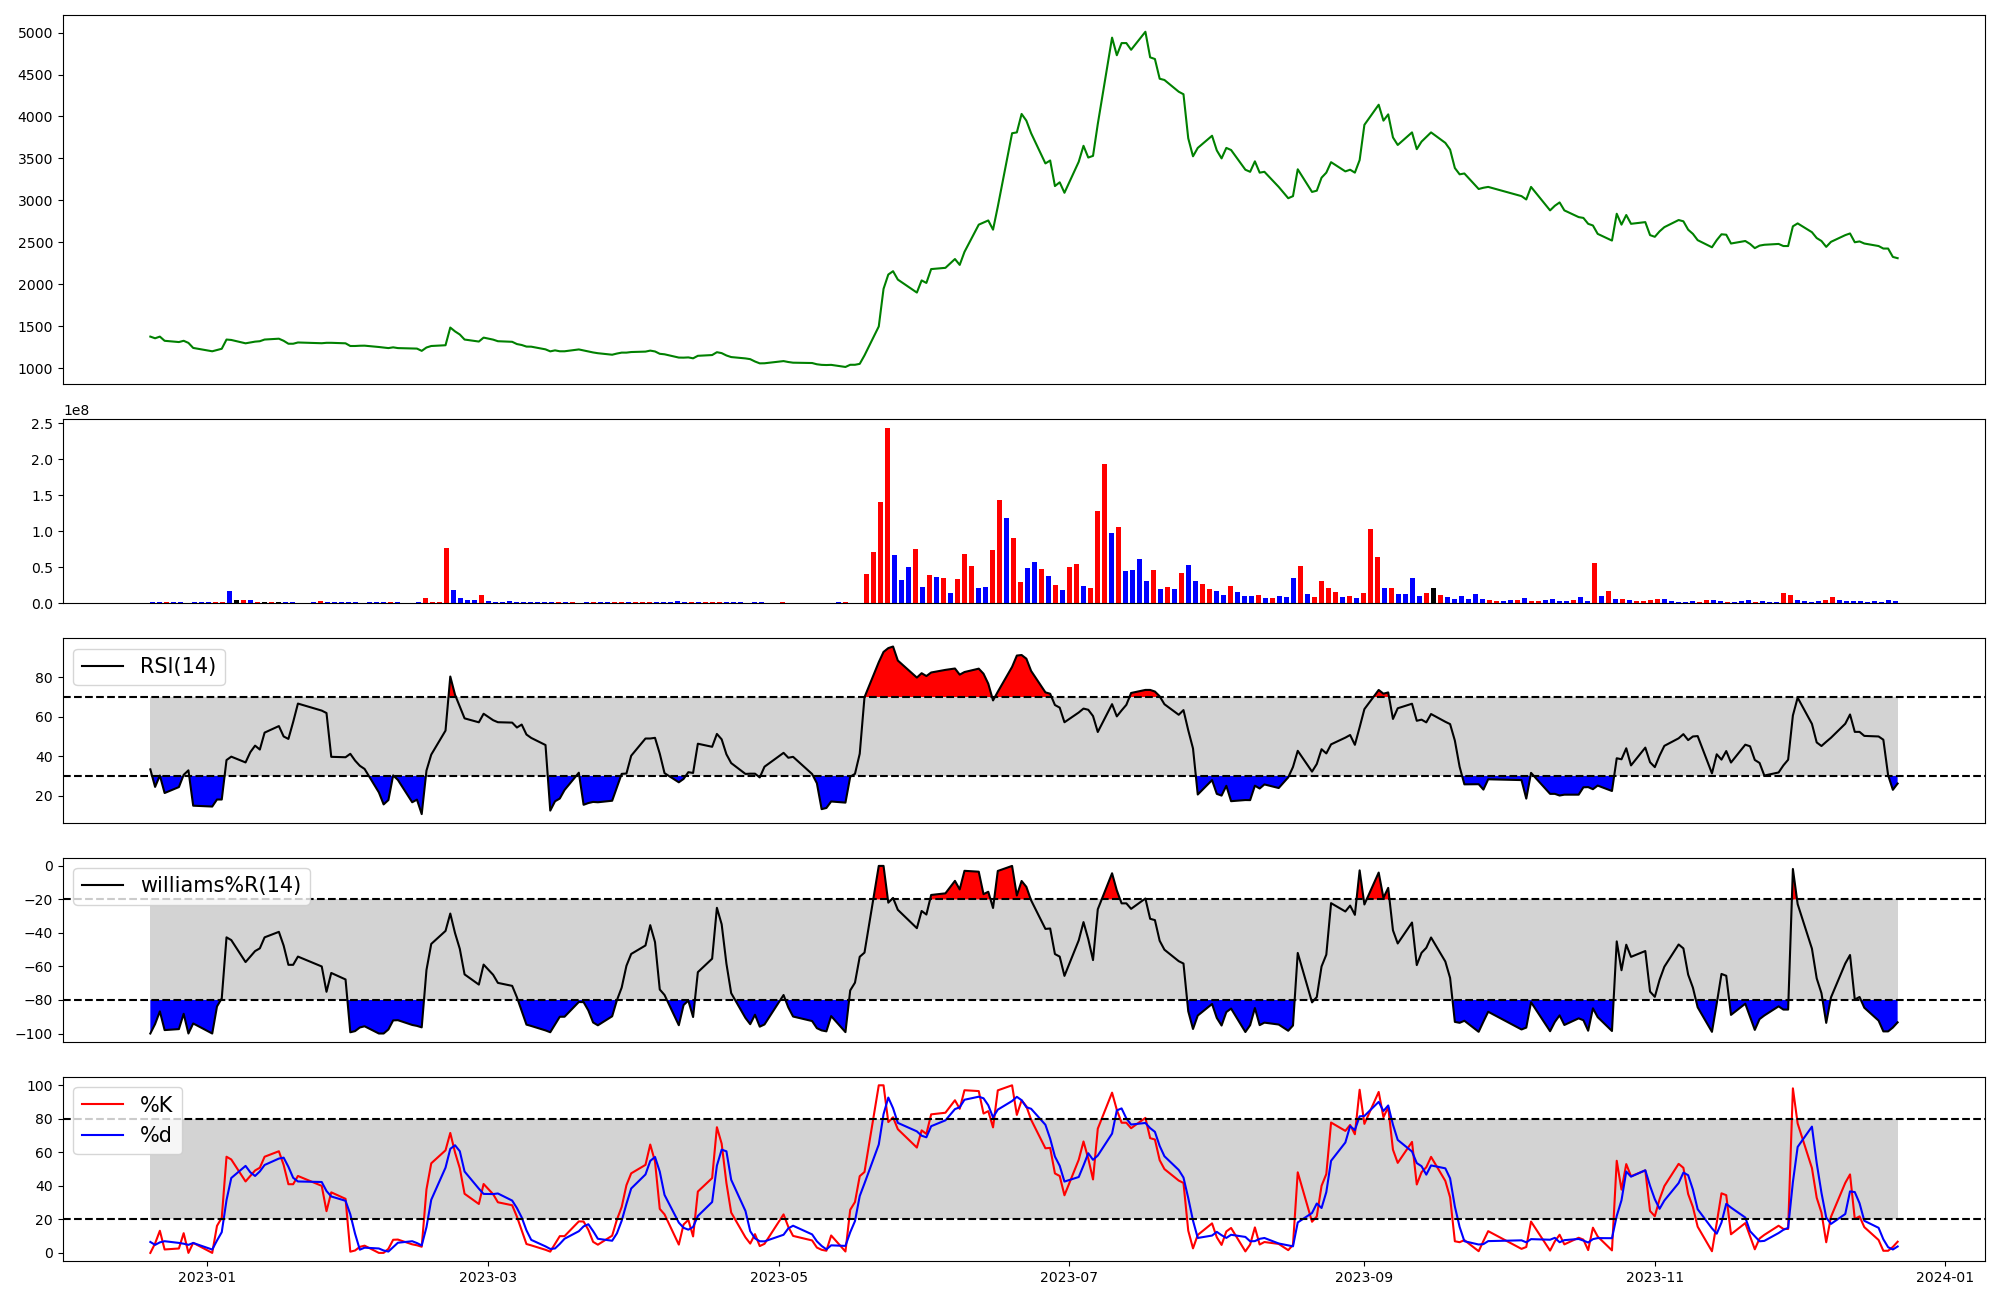Click the tallest red volume bar

point(887,515)
